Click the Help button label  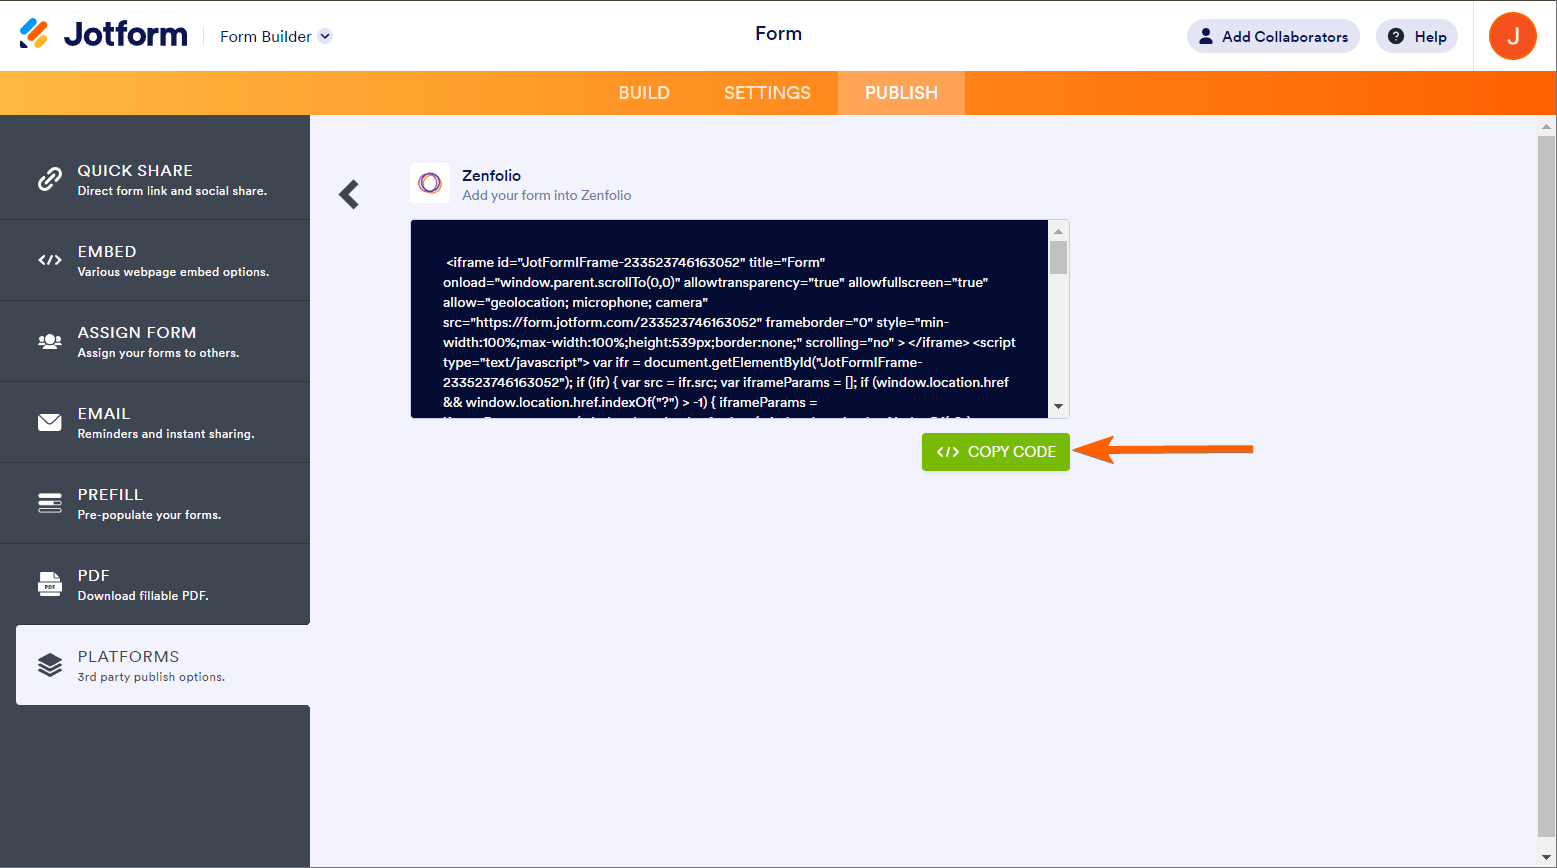coord(1430,37)
